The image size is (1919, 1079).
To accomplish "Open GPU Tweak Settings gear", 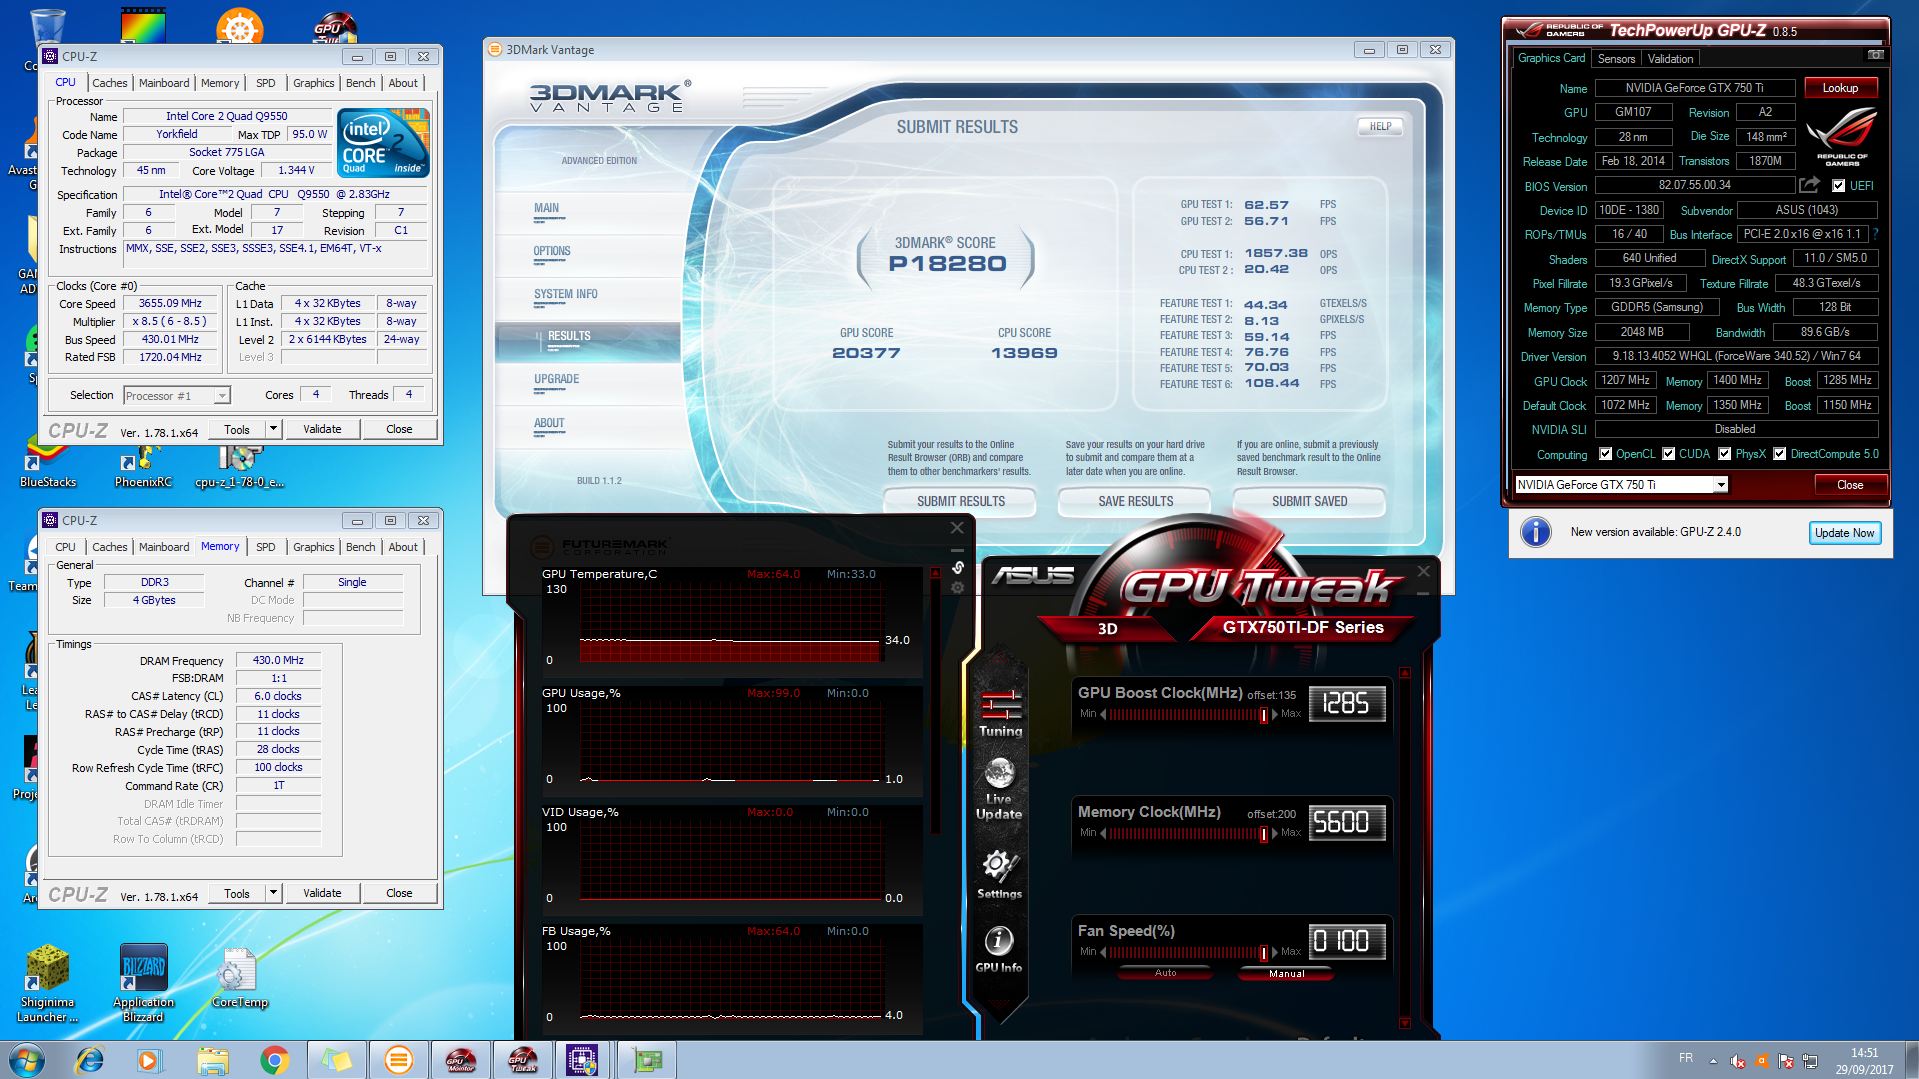I will 999,875.
